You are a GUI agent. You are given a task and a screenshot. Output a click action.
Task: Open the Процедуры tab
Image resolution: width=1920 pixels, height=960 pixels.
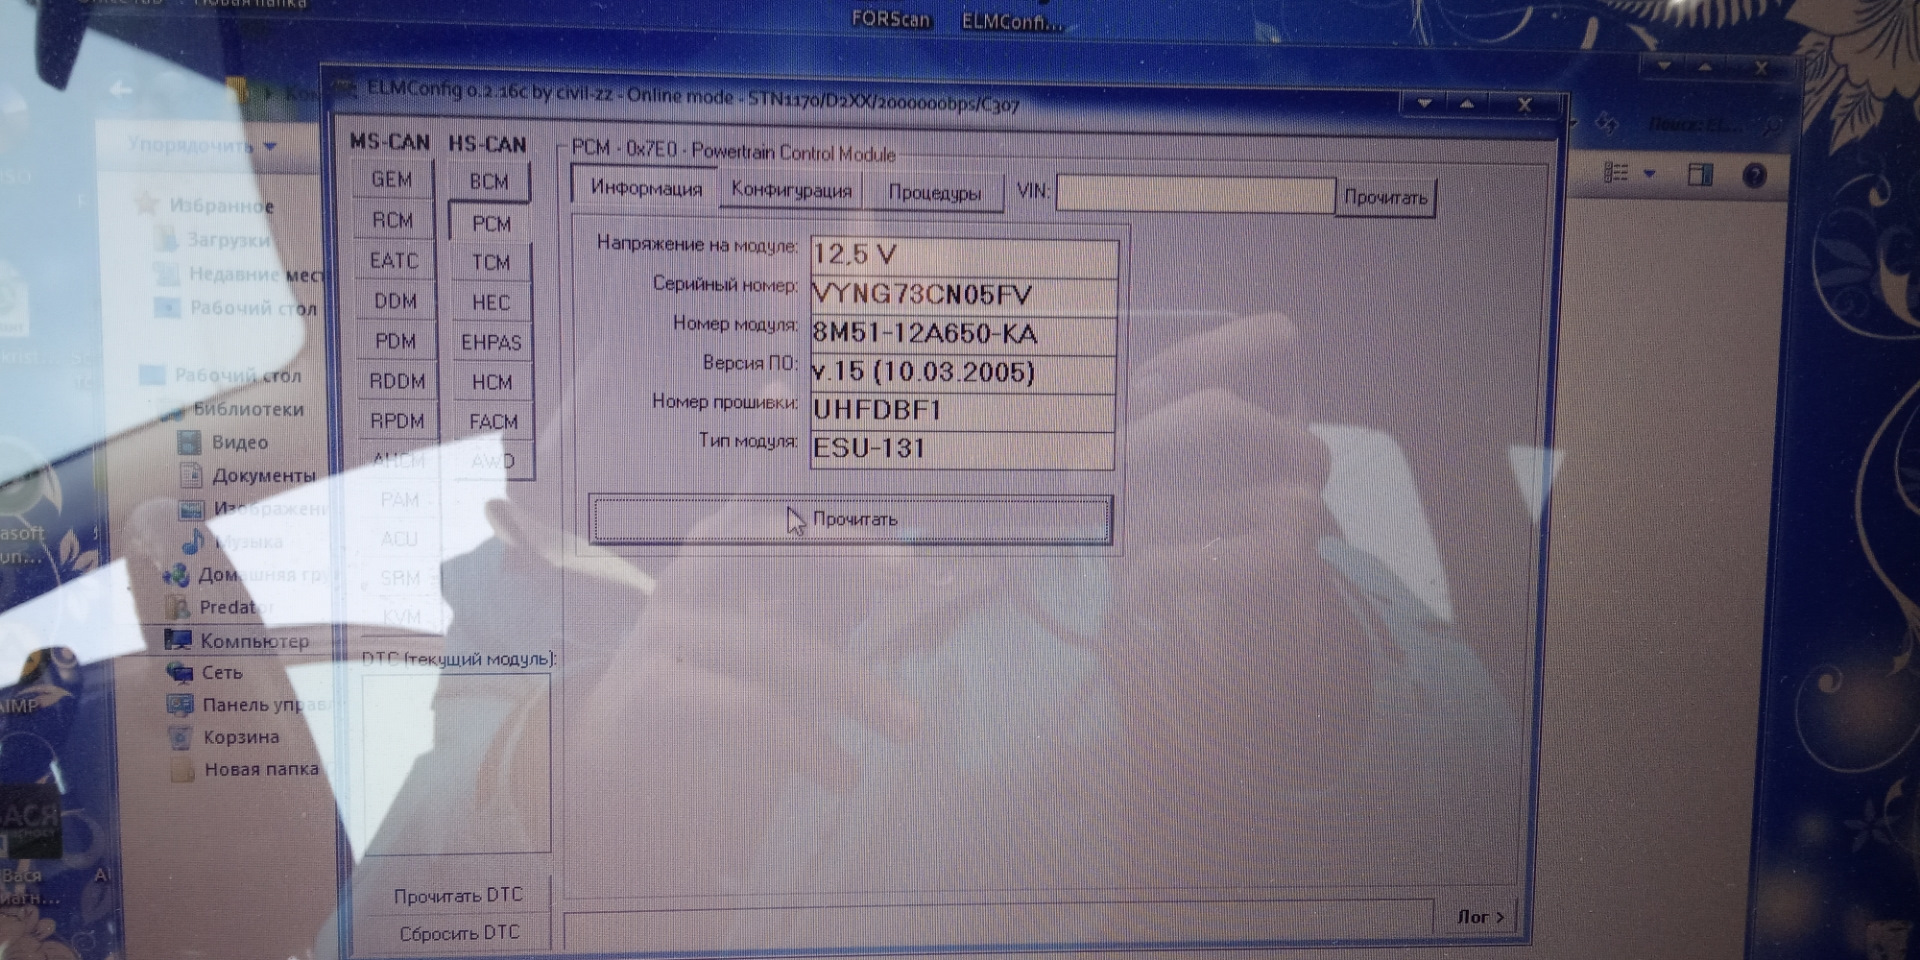point(934,192)
